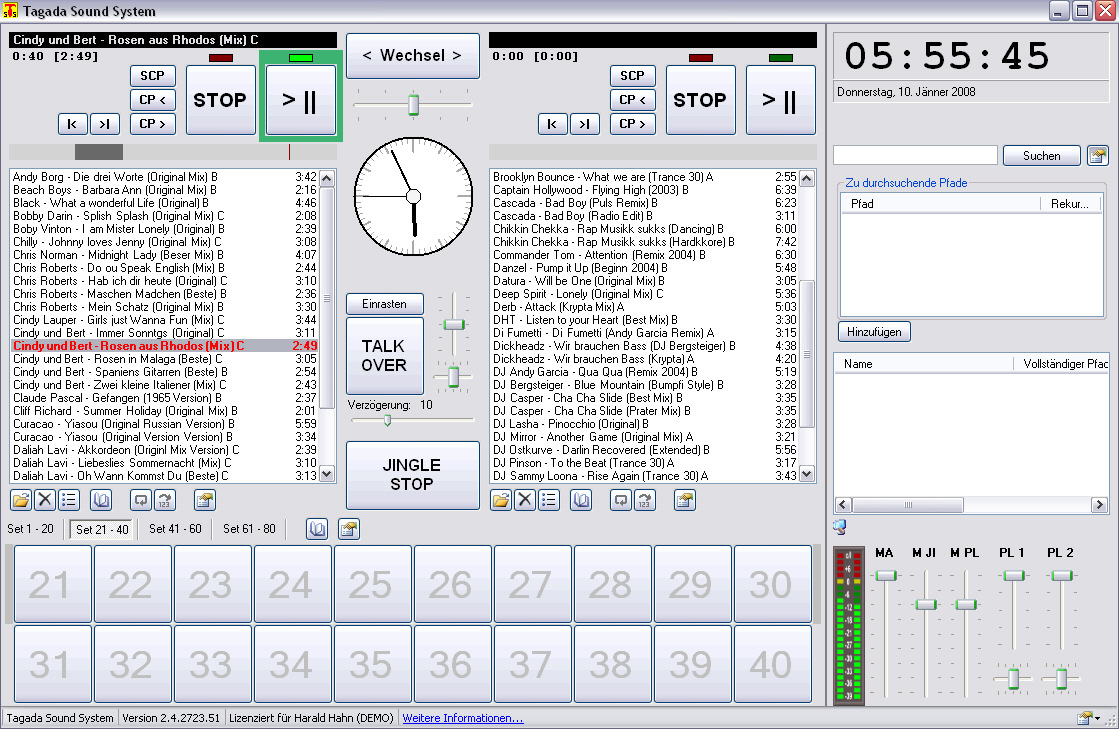
Task: Click the book icon beside Set 61 - 80
Action: pos(317,529)
